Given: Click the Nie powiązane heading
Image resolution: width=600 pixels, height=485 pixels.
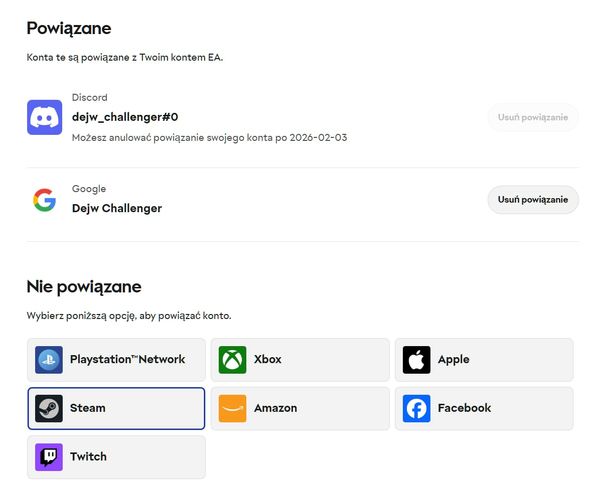Looking at the screenshot, I should pos(84,287).
